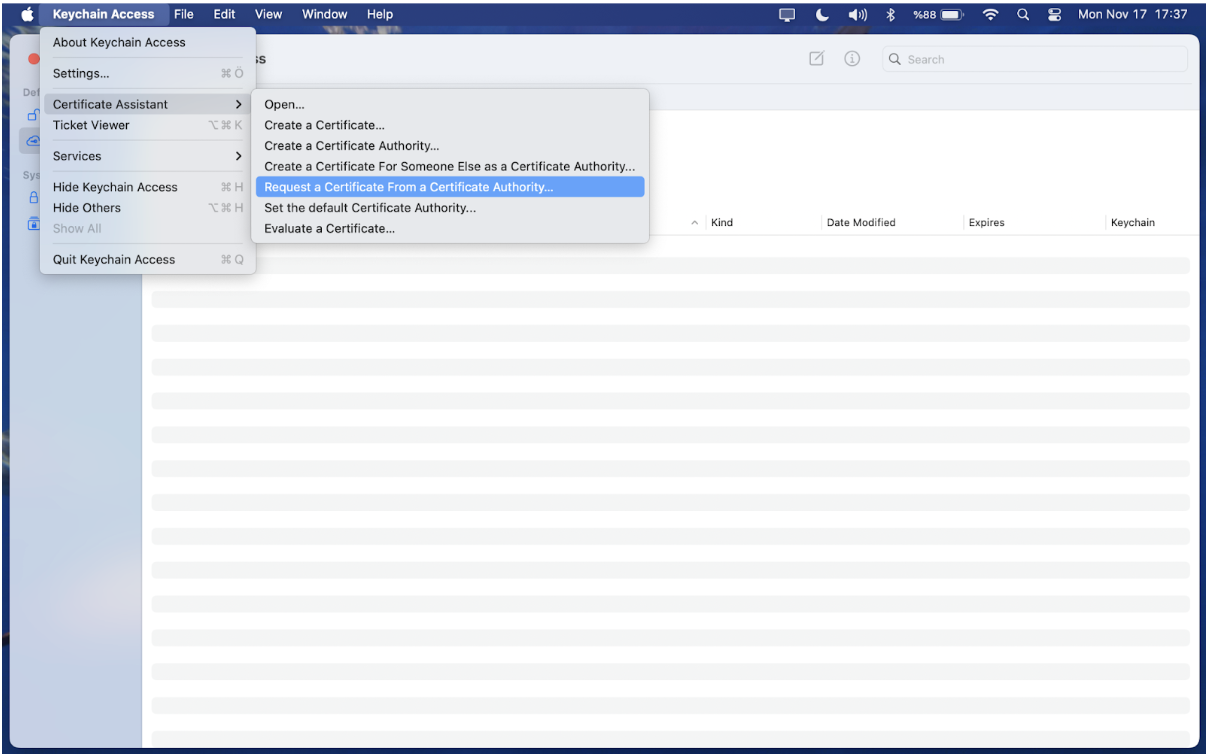Click the date and time in menu bar
1208x754 pixels.
pyautogui.click(x=1134, y=14)
